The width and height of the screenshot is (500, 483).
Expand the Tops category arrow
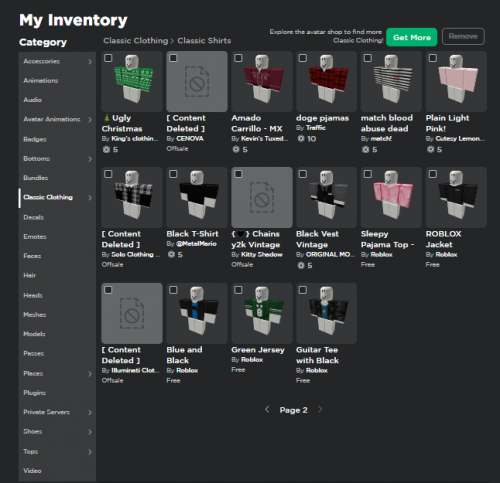[x=90, y=452]
